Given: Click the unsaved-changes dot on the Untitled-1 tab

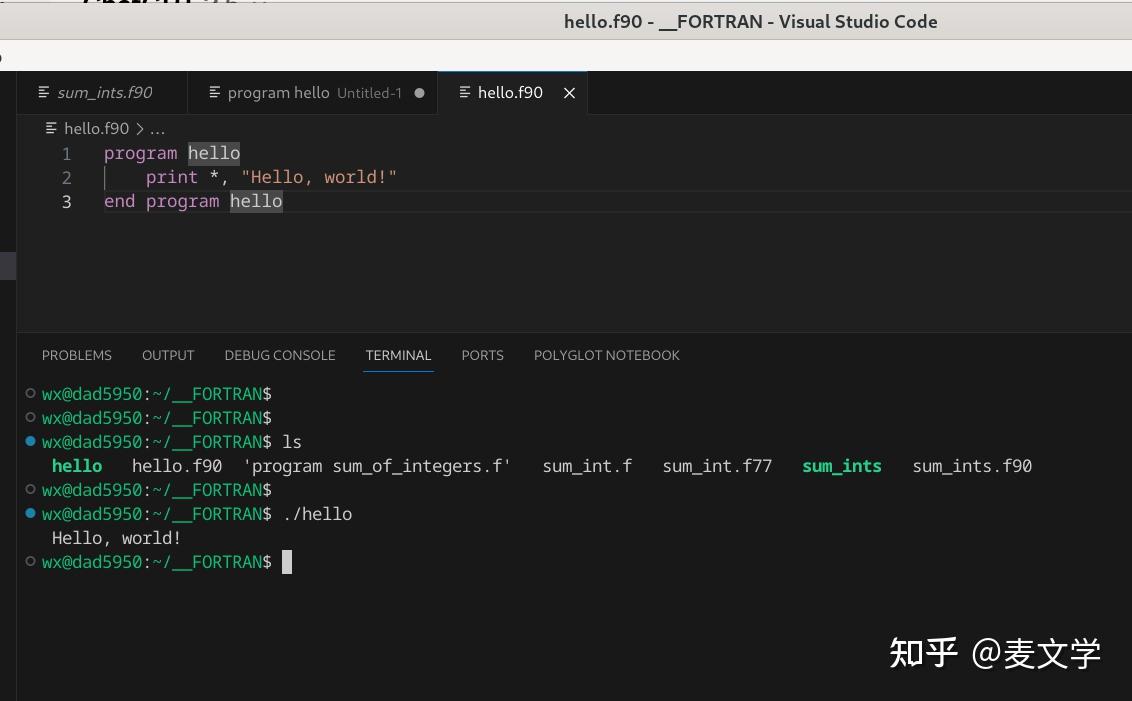Looking at the screenshot, I should click(x=419, y=92).
